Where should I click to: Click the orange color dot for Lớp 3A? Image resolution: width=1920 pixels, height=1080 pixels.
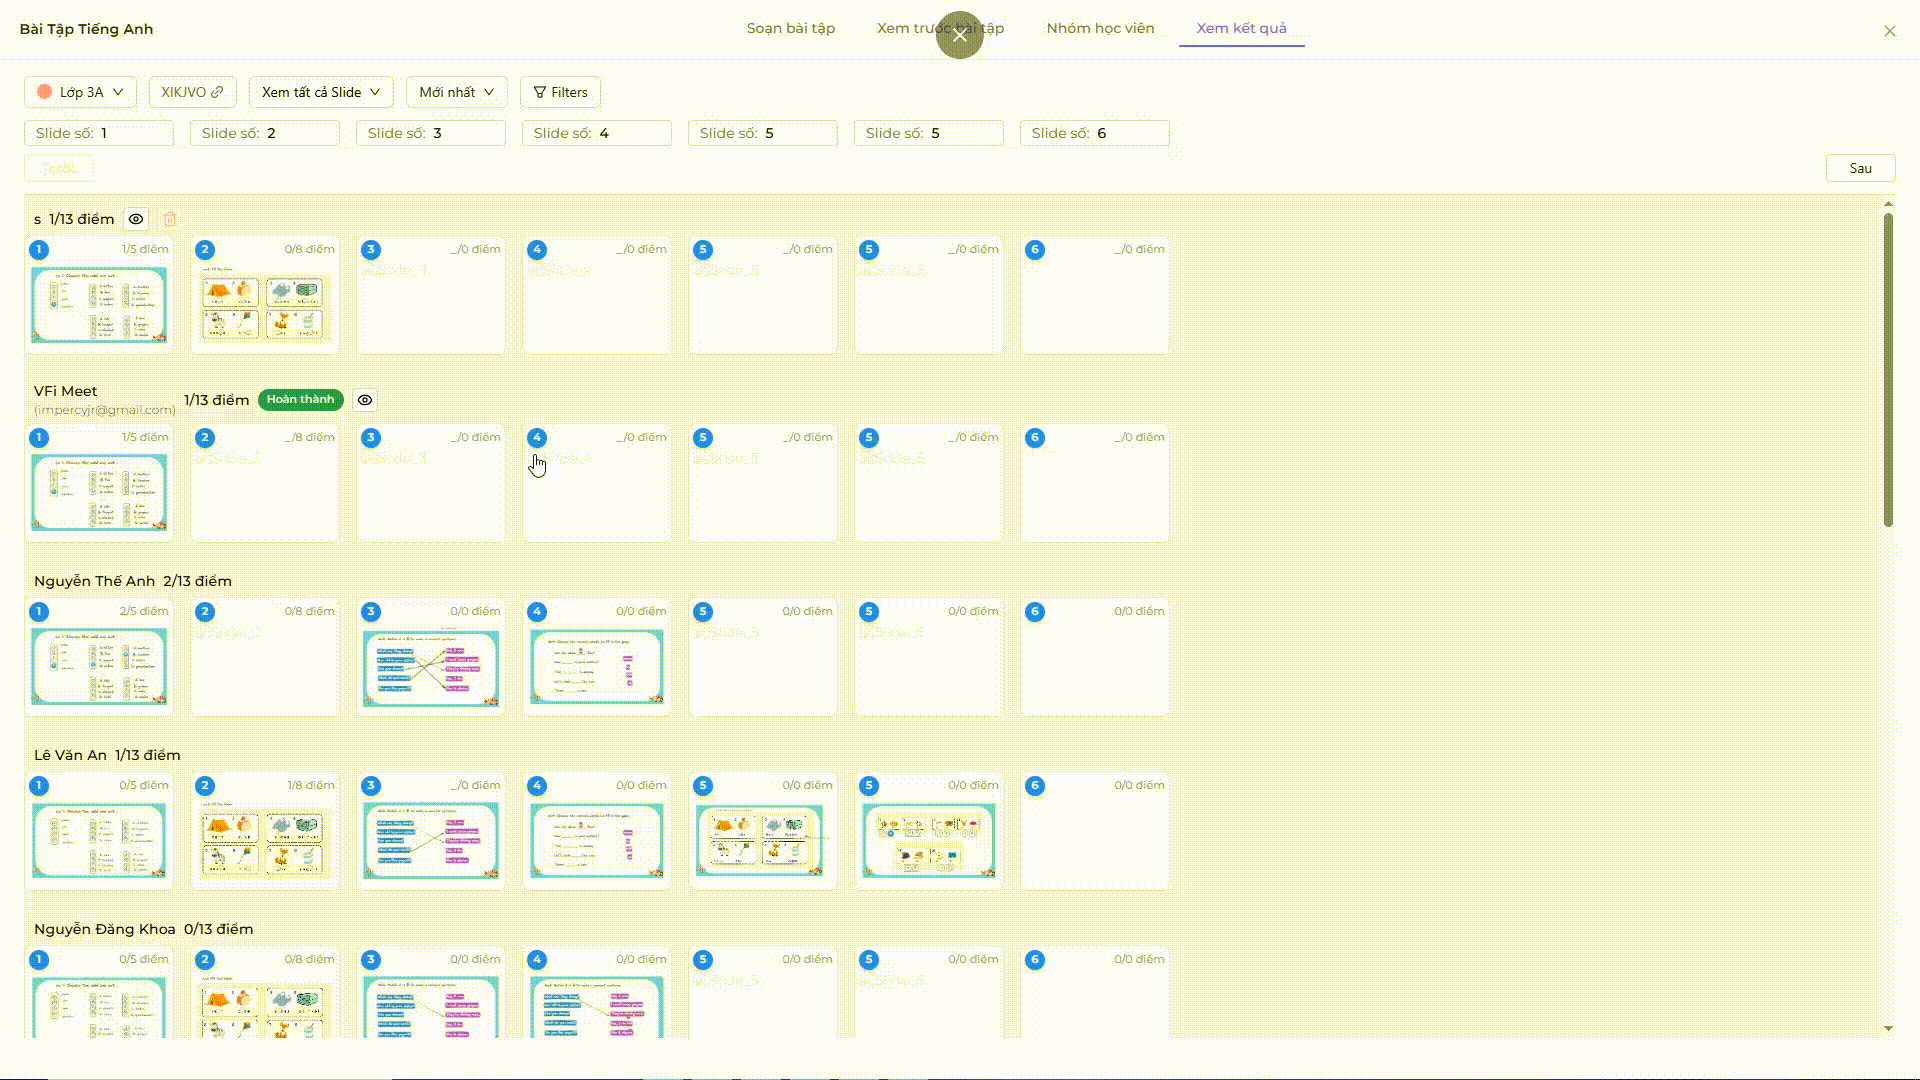tap(45, 92)
